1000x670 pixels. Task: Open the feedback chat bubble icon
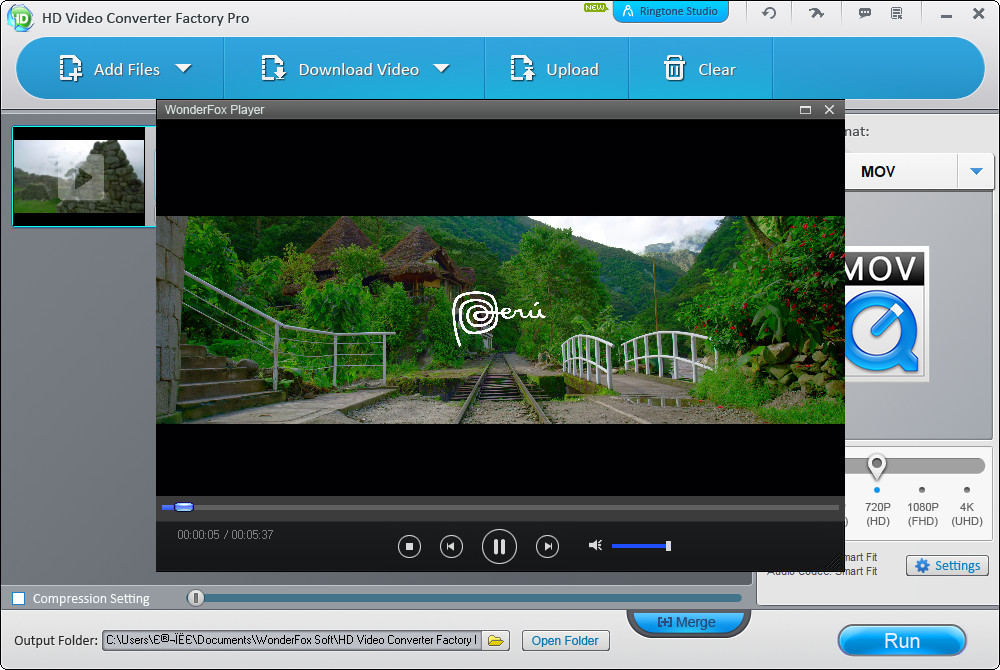click(865, 13)
